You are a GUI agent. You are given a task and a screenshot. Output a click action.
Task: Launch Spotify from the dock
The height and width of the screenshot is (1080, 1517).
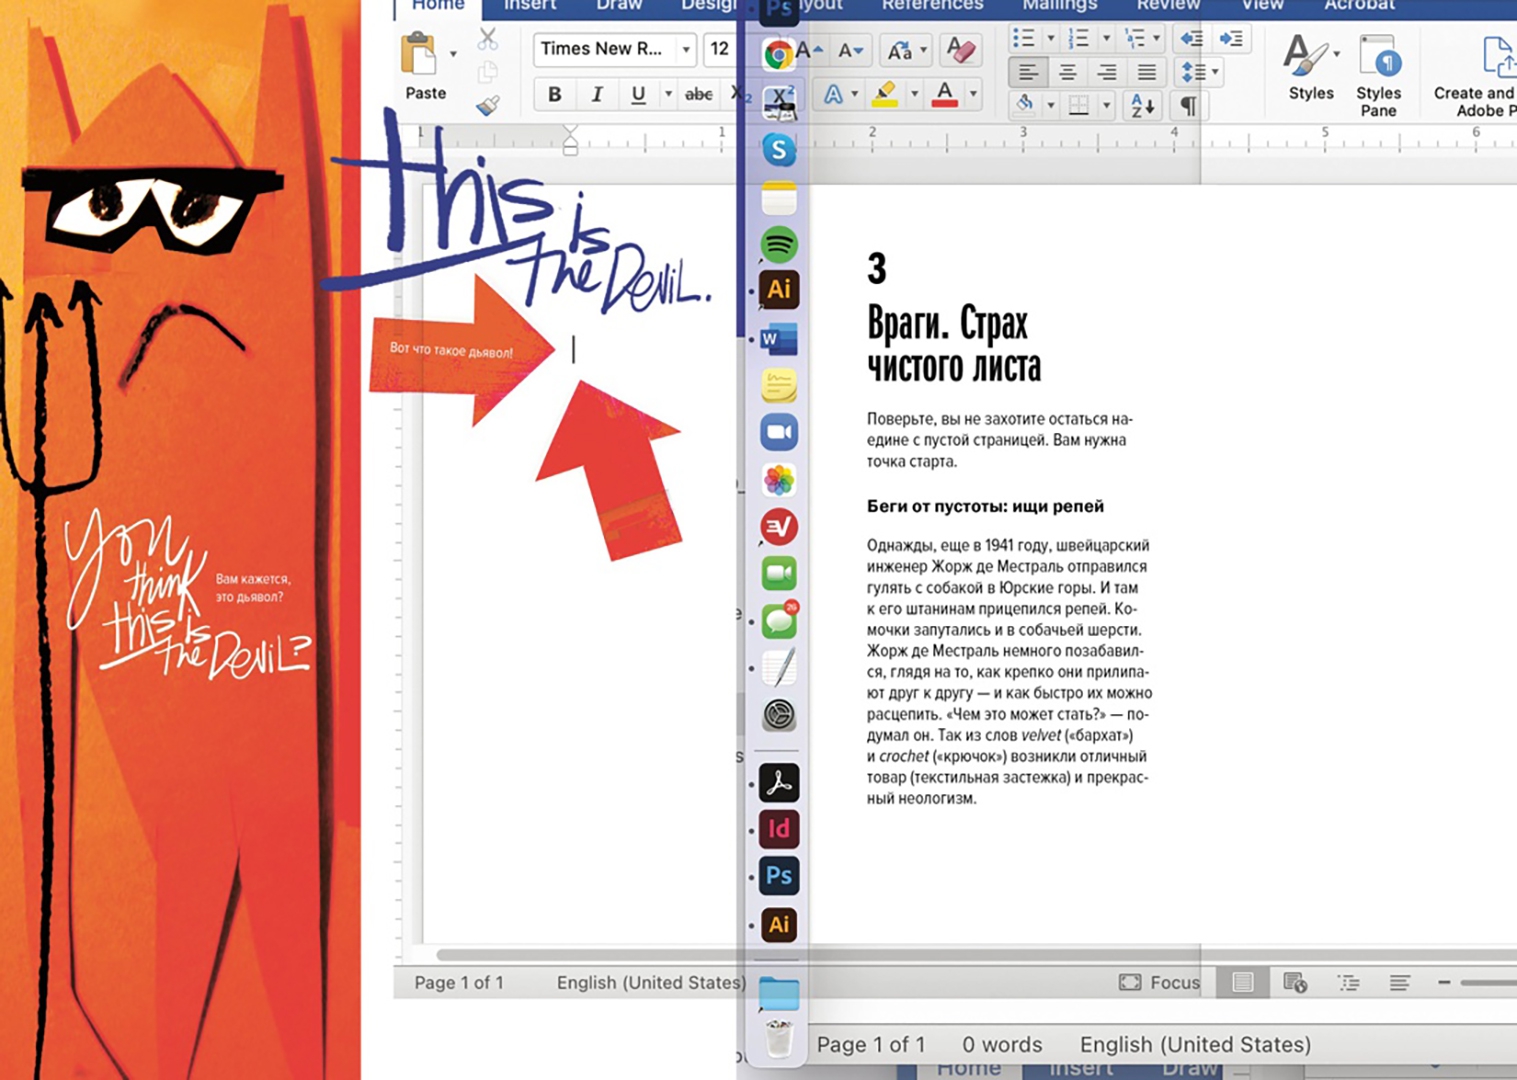(779, 244)
